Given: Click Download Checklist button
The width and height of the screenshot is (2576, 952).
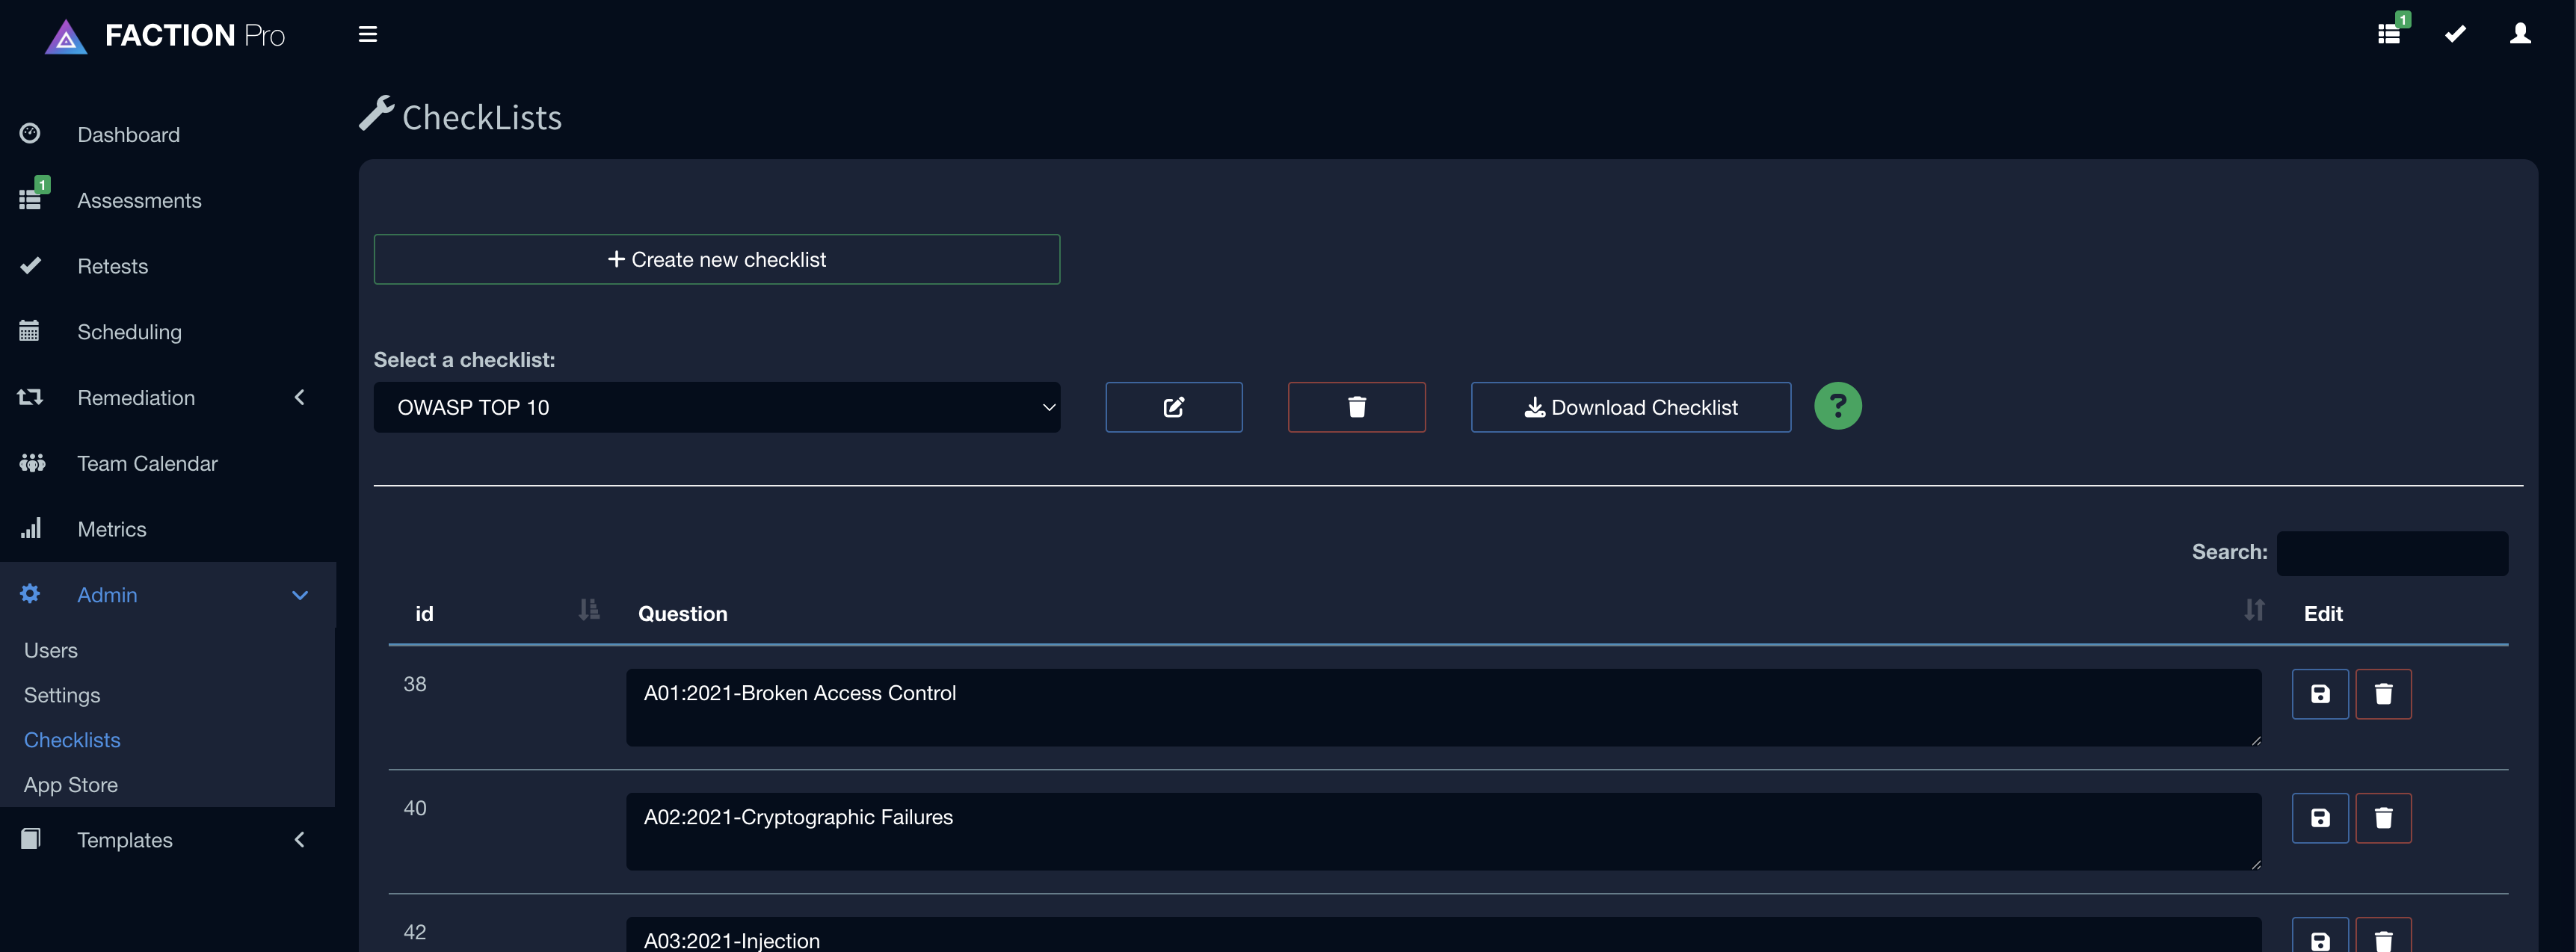Looking at the screenshot, I should point(1630,407).
